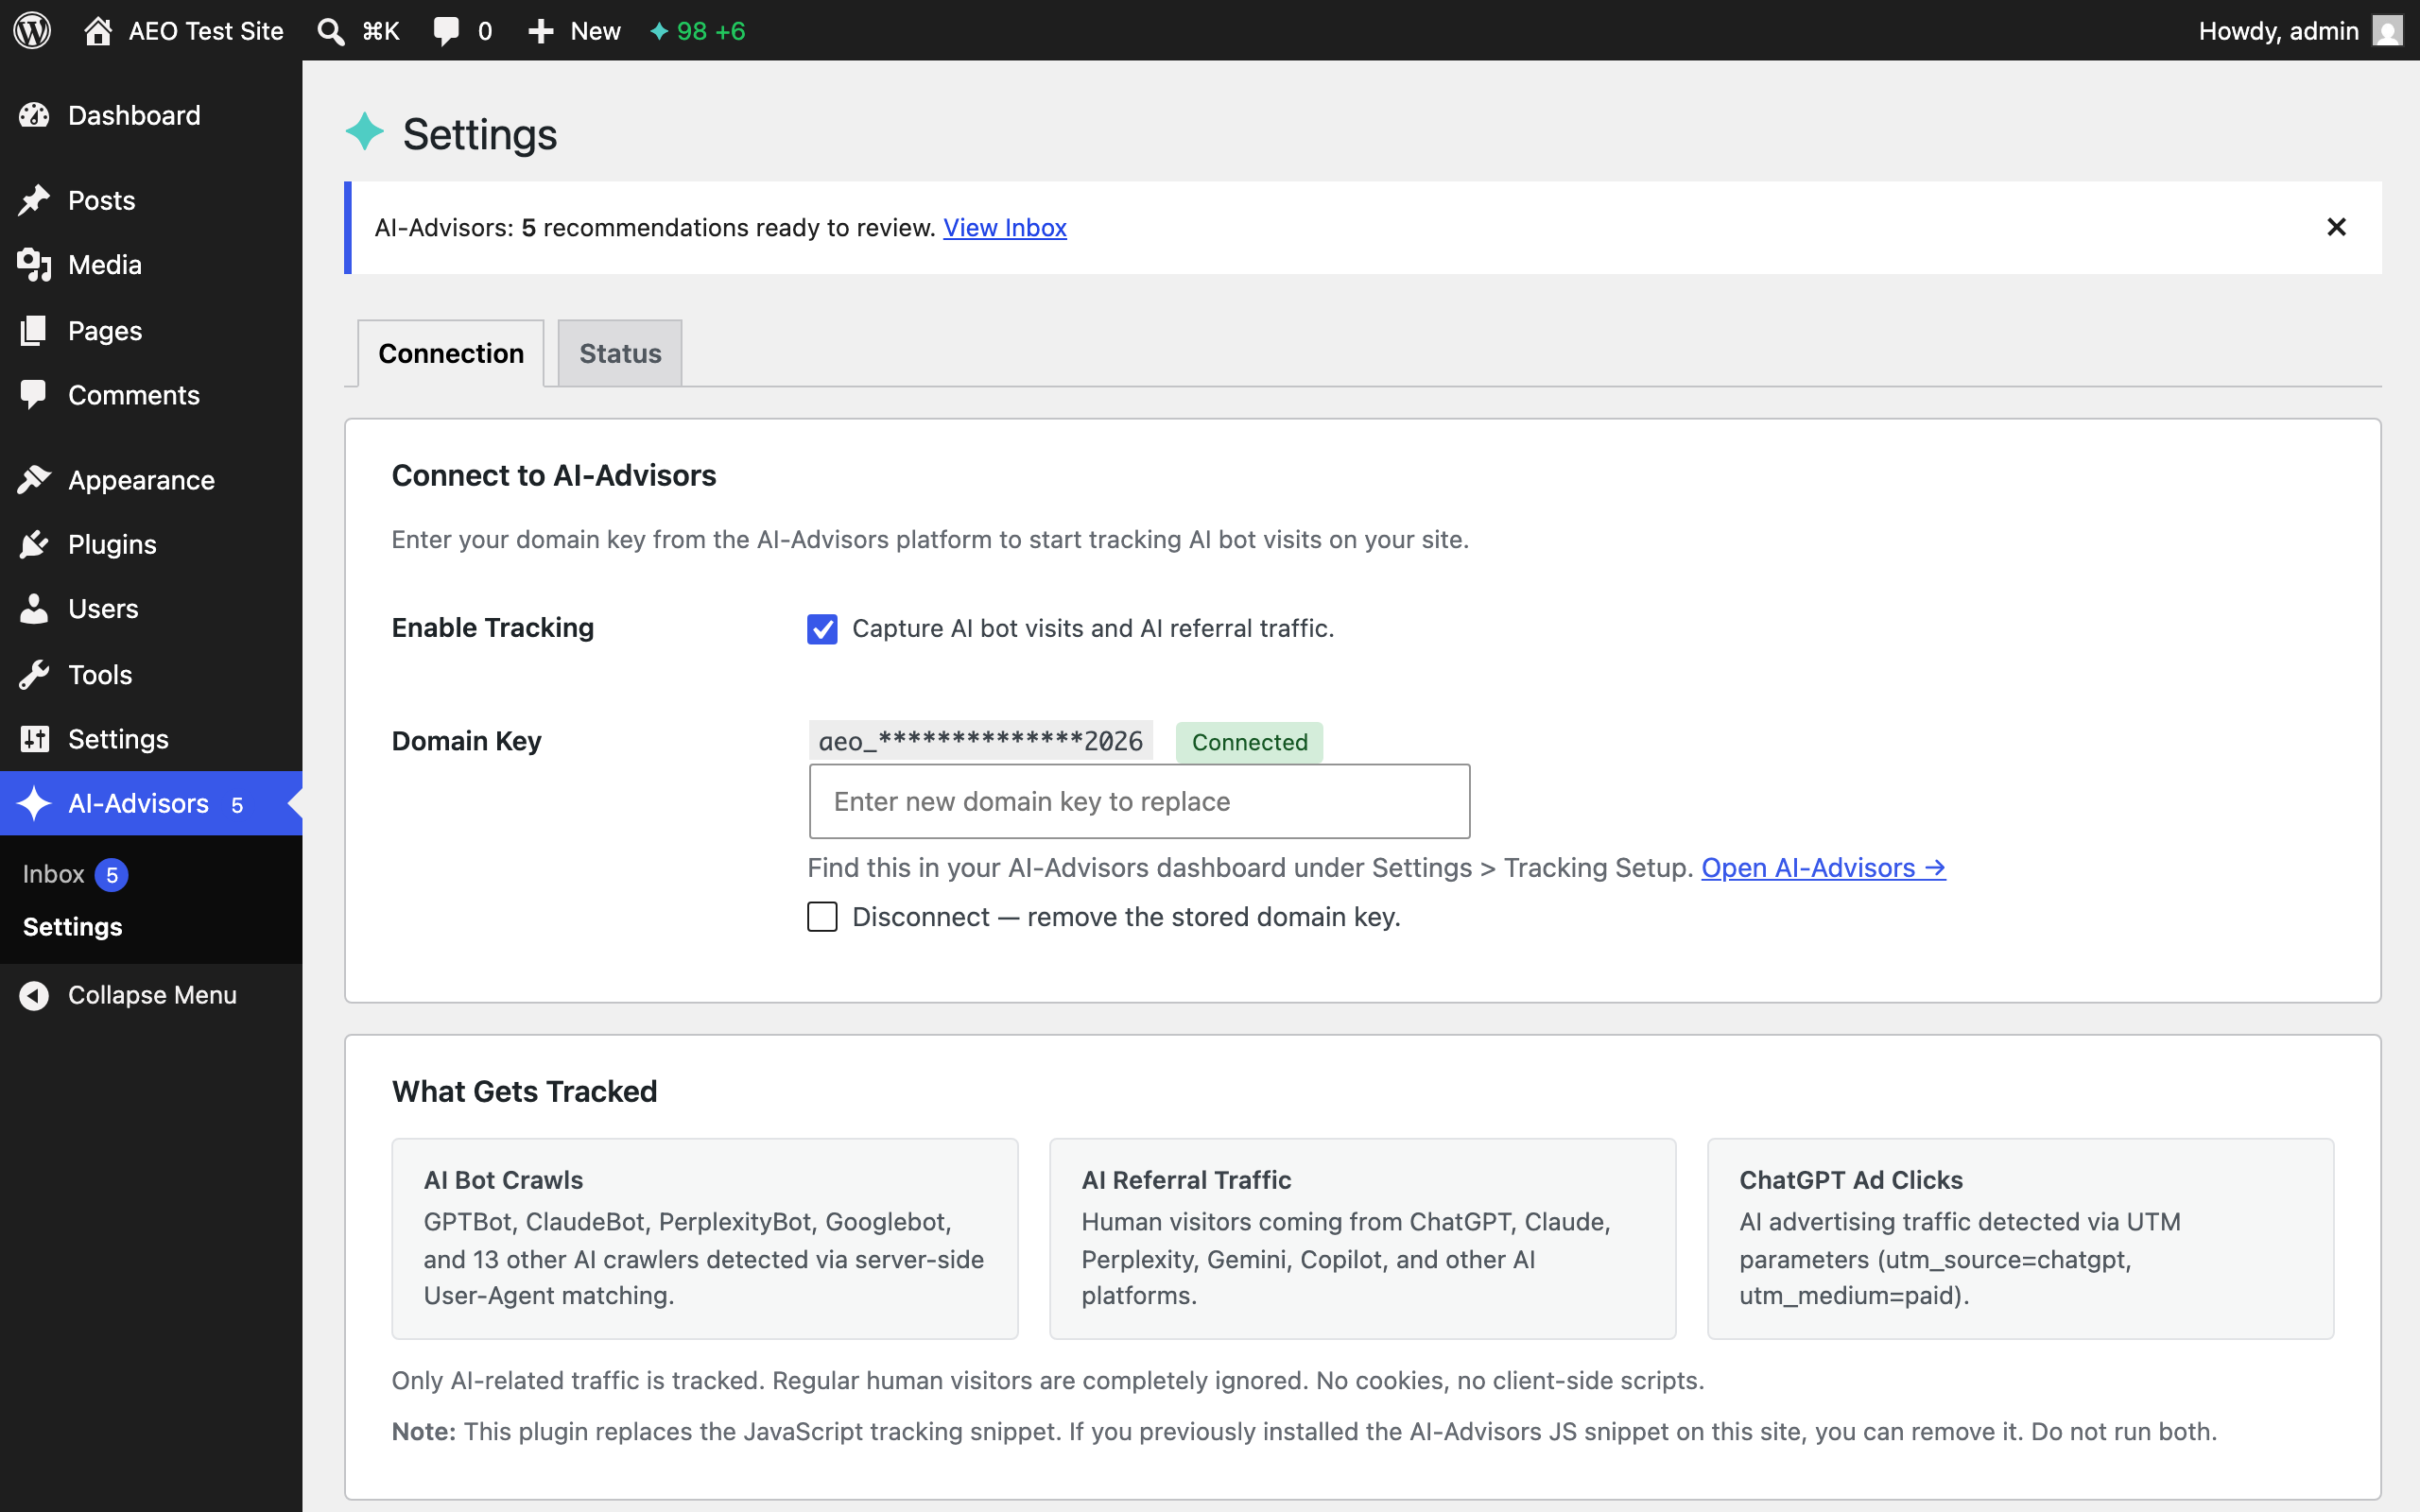Screen dimensions: 2420x1512
Task: Click the Posts pushpin icon
Action: coord(34,200)
